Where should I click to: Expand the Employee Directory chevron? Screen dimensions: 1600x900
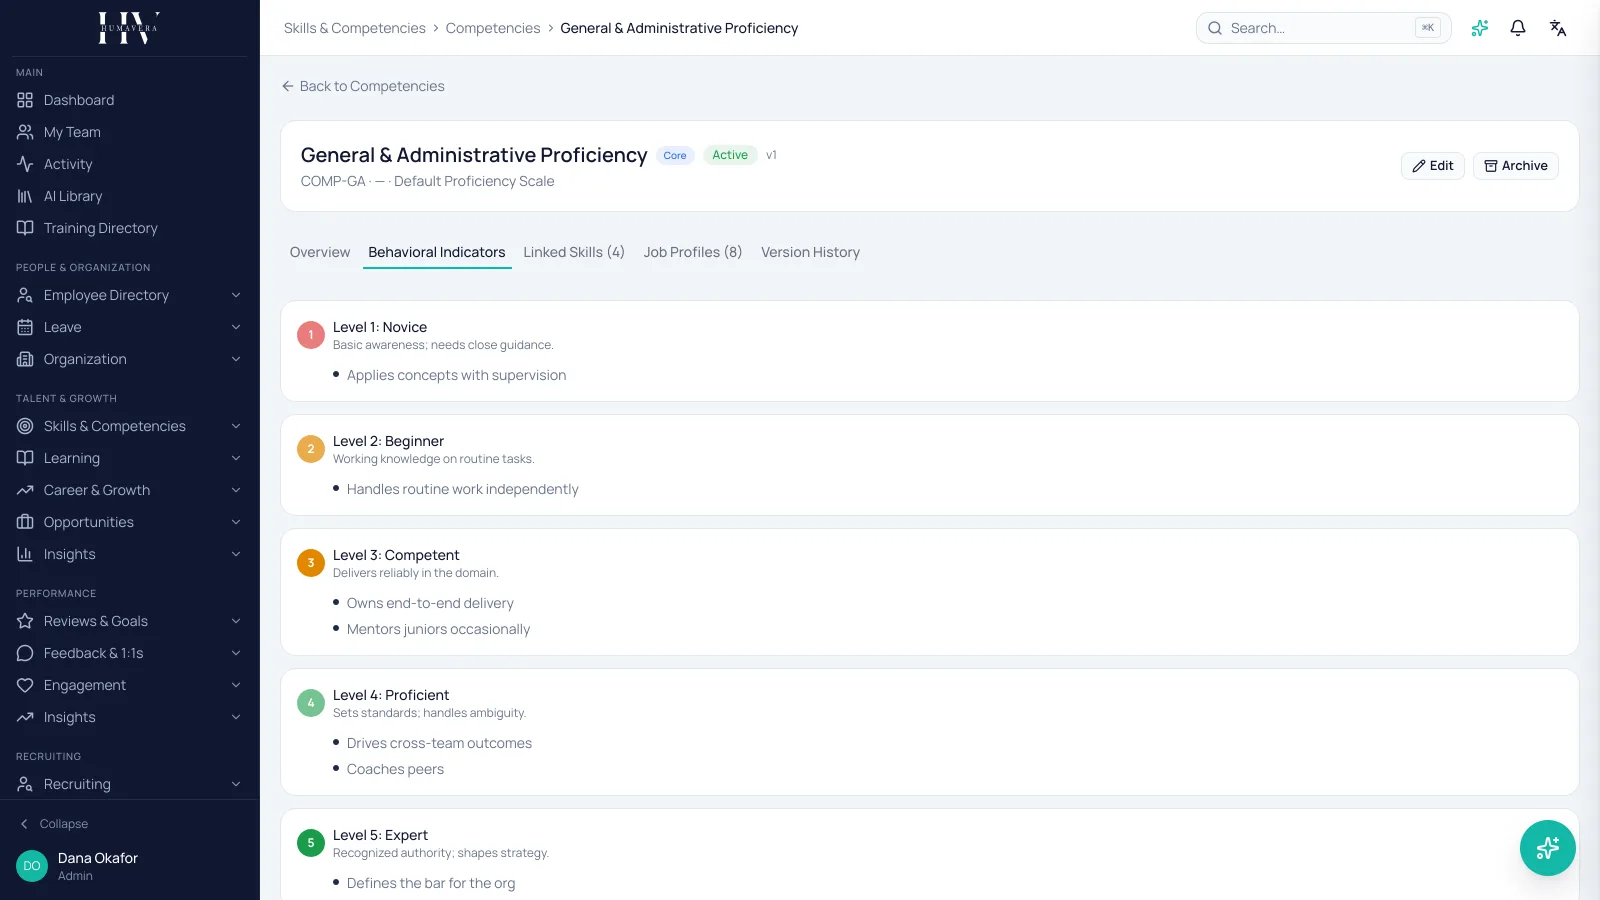point(236,295)
